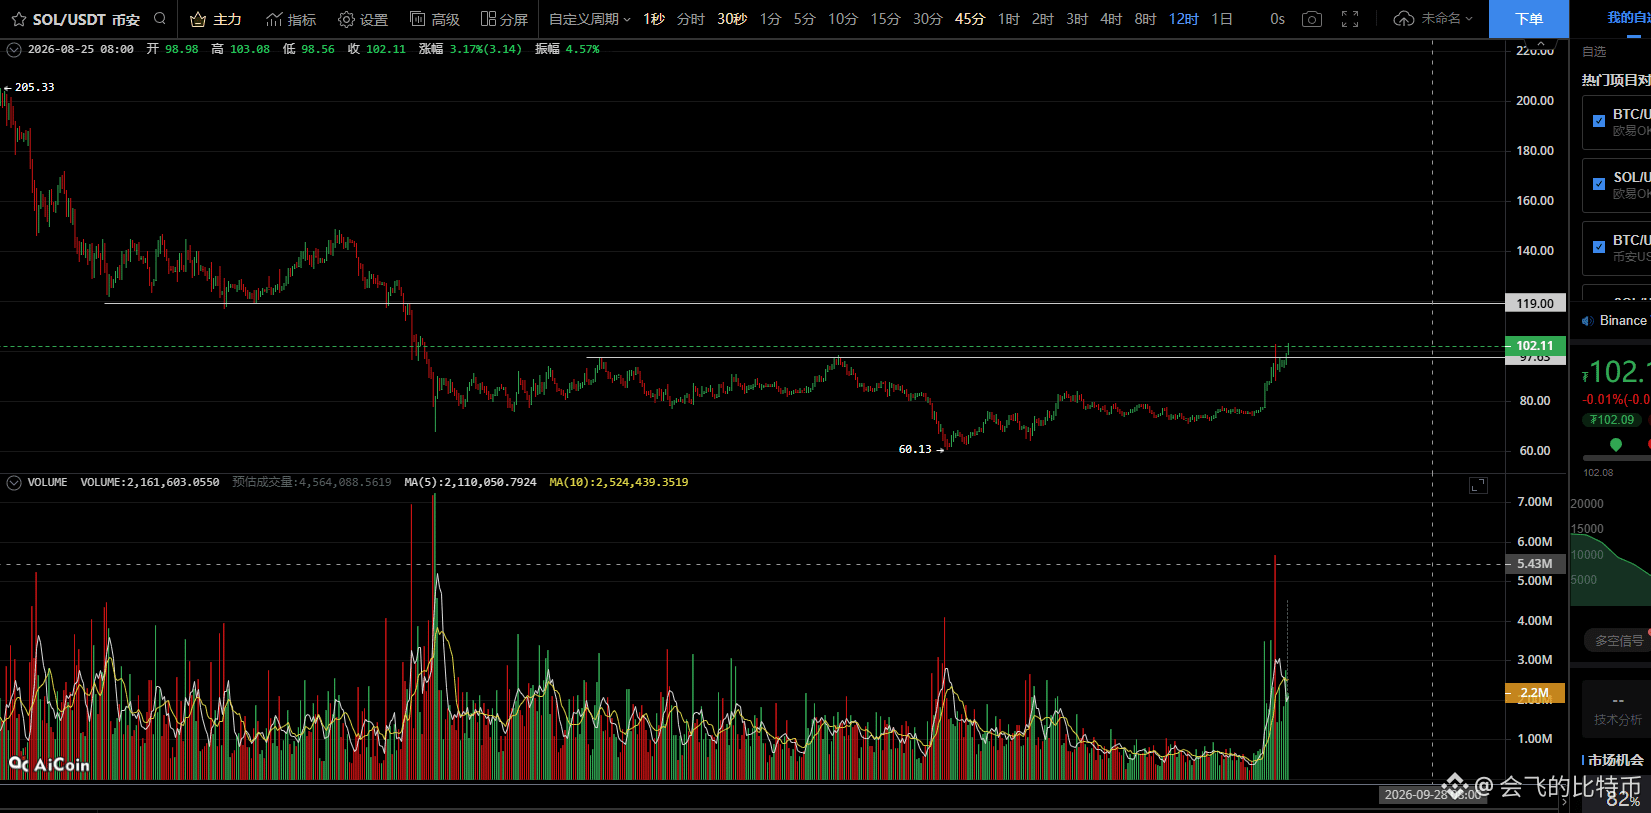Toggle the SOL/U watchlist checkbox
The height and width of the screenshot is (813, 1651).
tap(1598, 184)
